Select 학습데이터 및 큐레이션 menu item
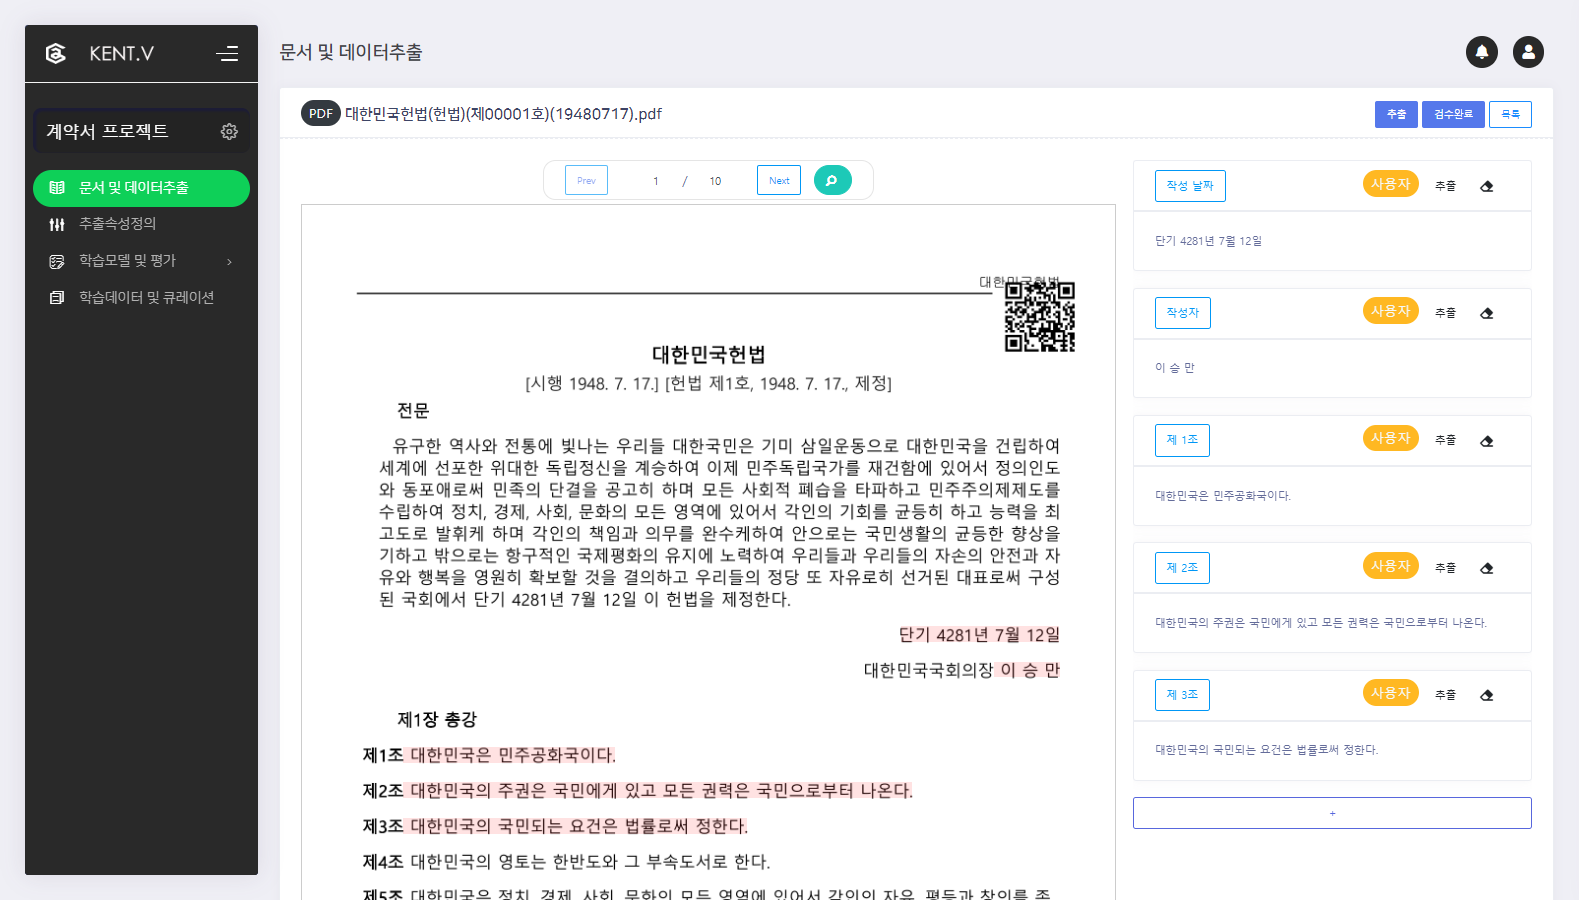This screenshot has width=1579, height=900. click(x=146, y=298)
